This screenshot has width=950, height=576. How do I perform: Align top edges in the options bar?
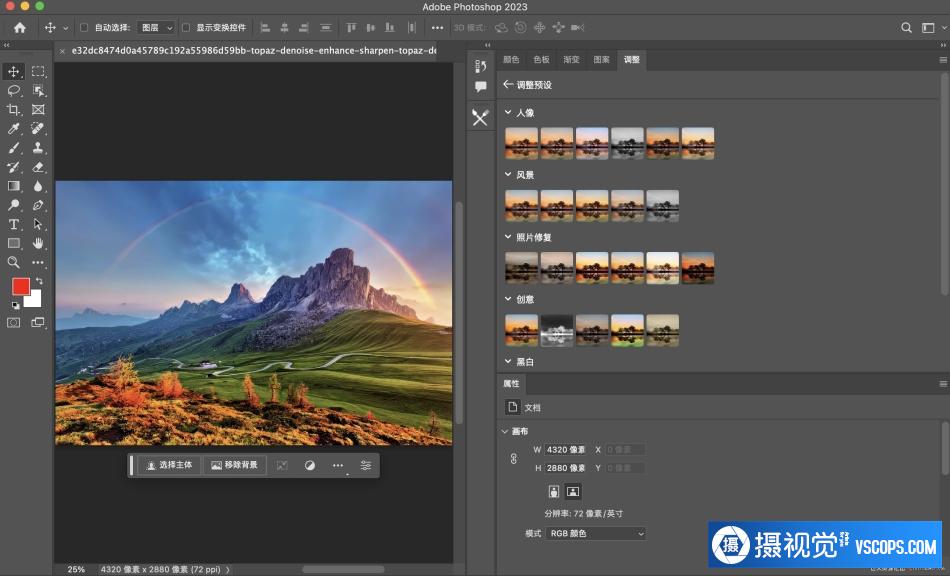click(x=351, y=27)
